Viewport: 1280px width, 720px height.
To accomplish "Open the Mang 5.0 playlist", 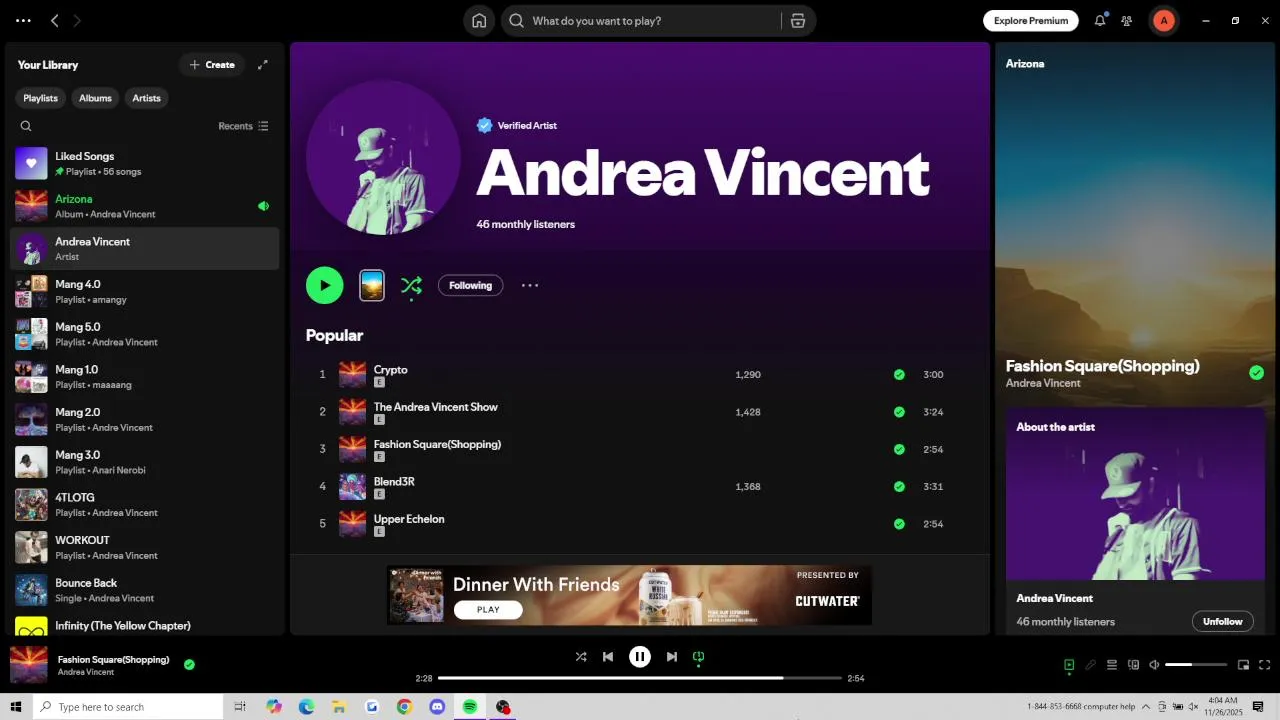I will tap(144, 334).
